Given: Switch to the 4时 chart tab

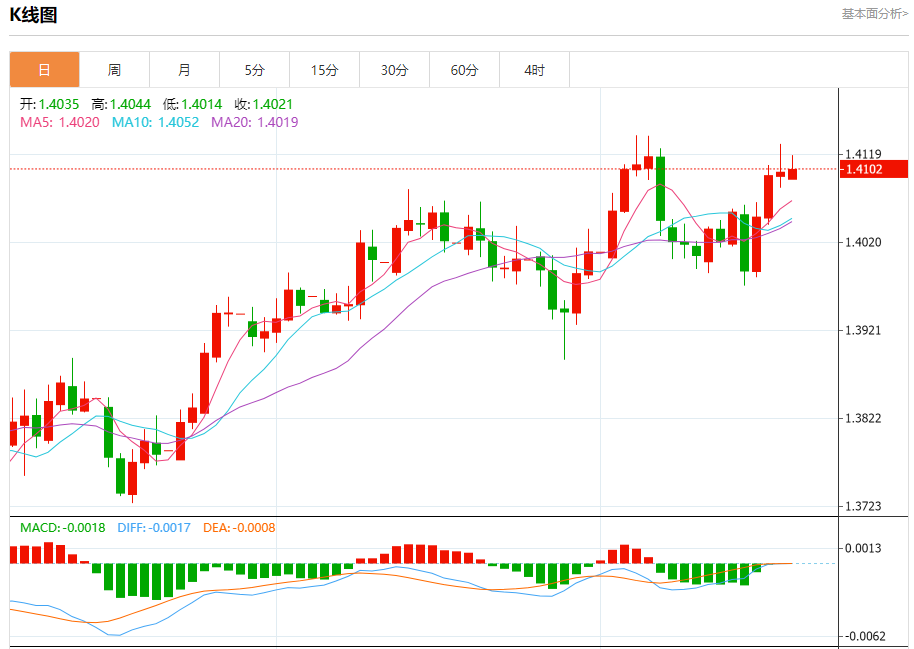Looking at the screenshot, I should 534,70.
